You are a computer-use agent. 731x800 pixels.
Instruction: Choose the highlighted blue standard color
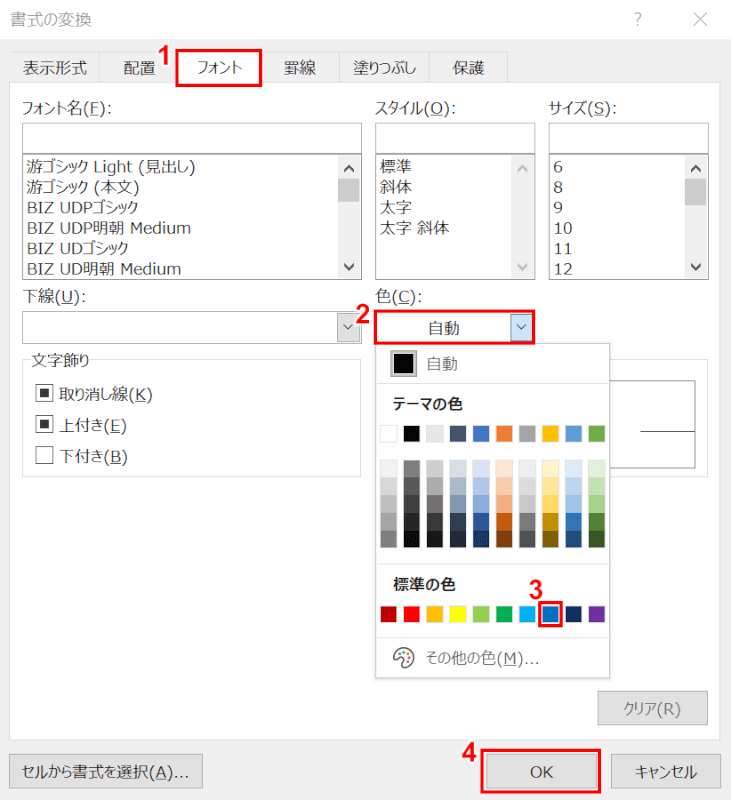[550, 614]
